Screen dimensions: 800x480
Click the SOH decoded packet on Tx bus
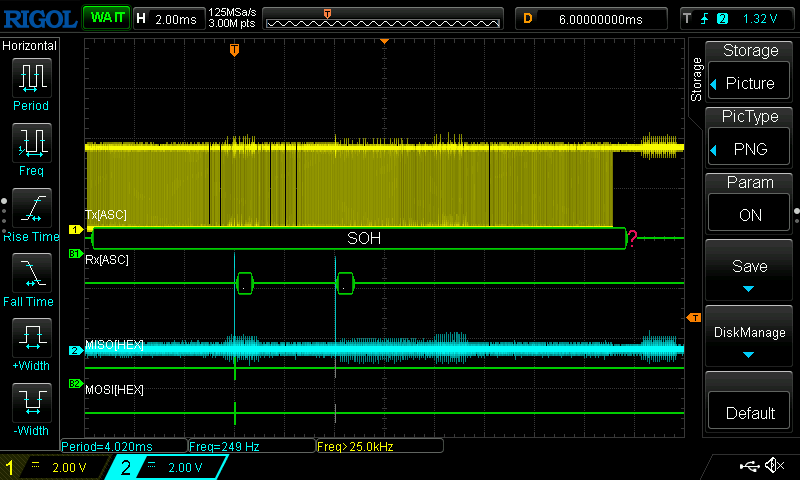pos(363,238)
